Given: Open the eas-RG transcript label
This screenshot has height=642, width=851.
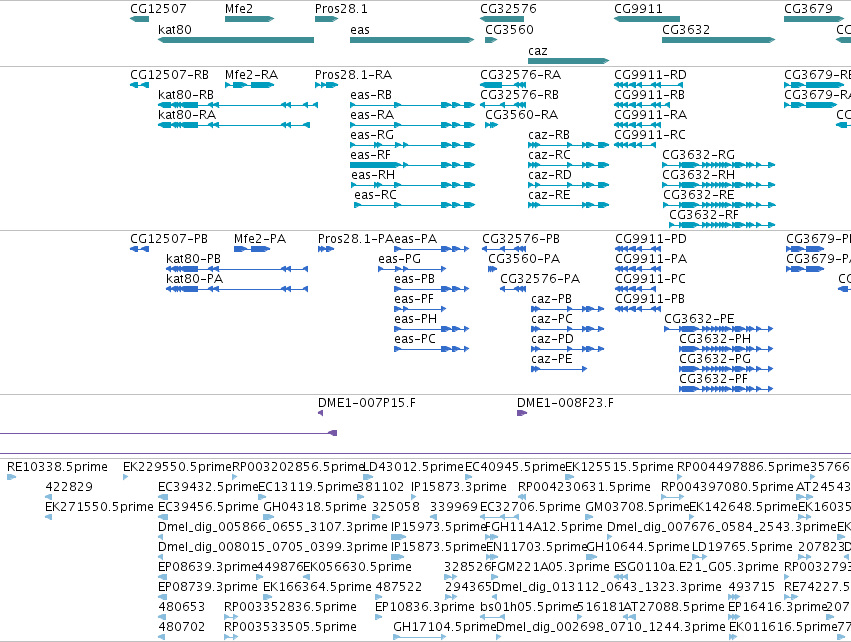Looking at the screenshot, I should (372, 135).
